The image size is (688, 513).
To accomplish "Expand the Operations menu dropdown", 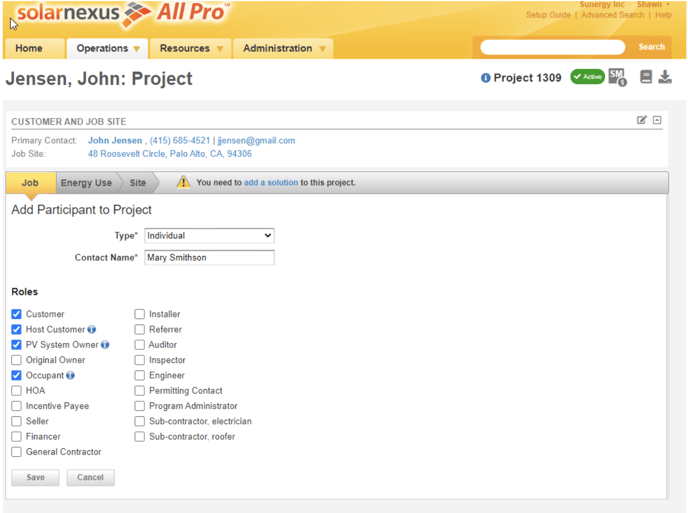I will 107,48.
